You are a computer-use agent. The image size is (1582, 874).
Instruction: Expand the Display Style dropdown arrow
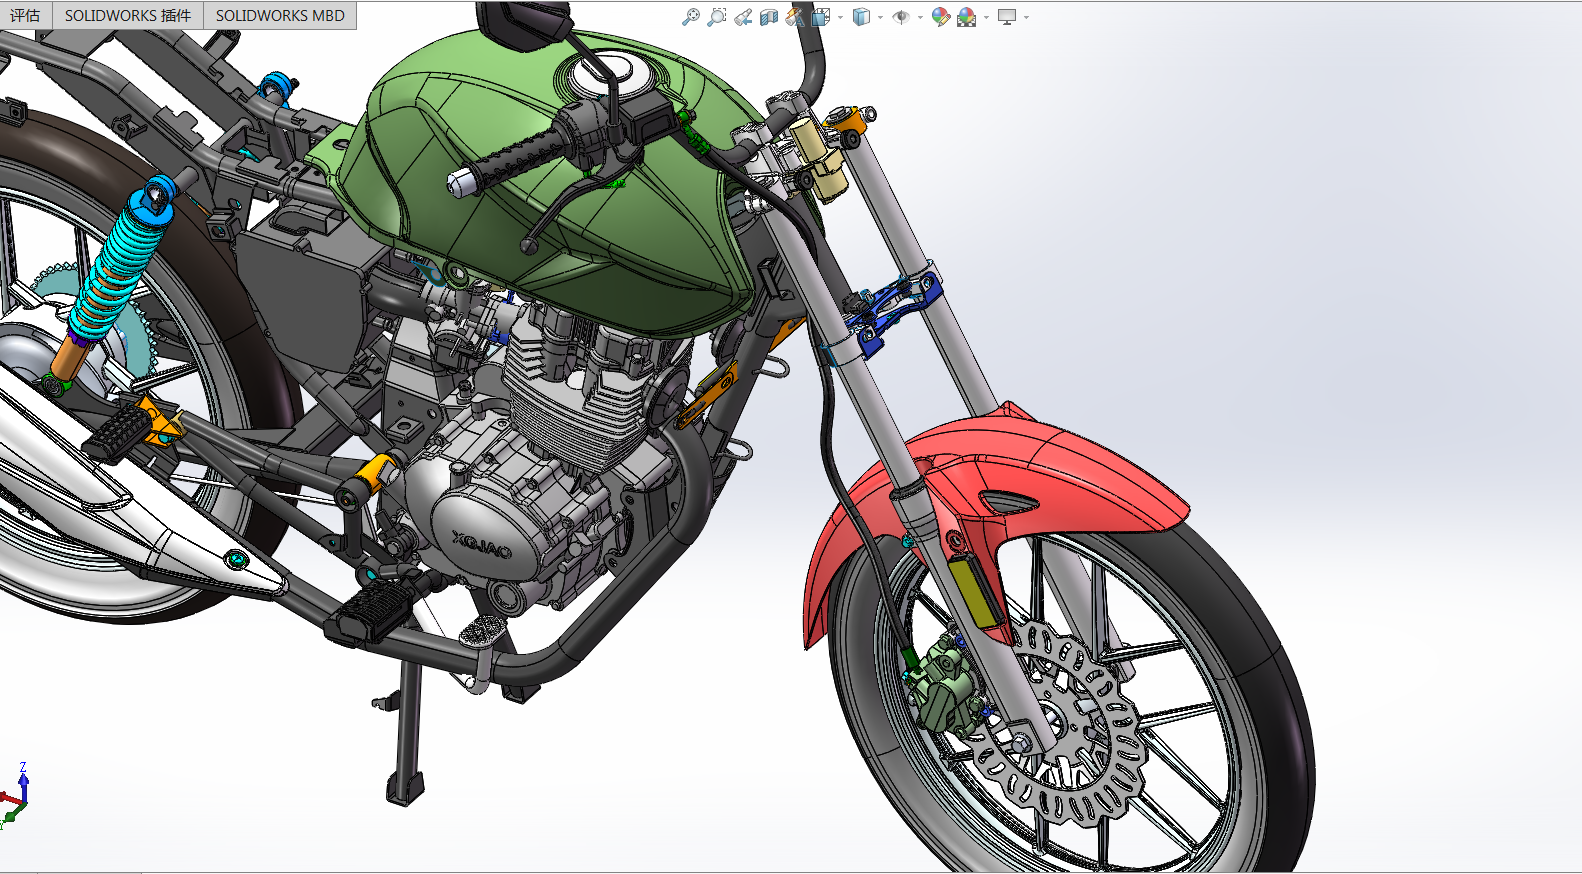[880, 17]
